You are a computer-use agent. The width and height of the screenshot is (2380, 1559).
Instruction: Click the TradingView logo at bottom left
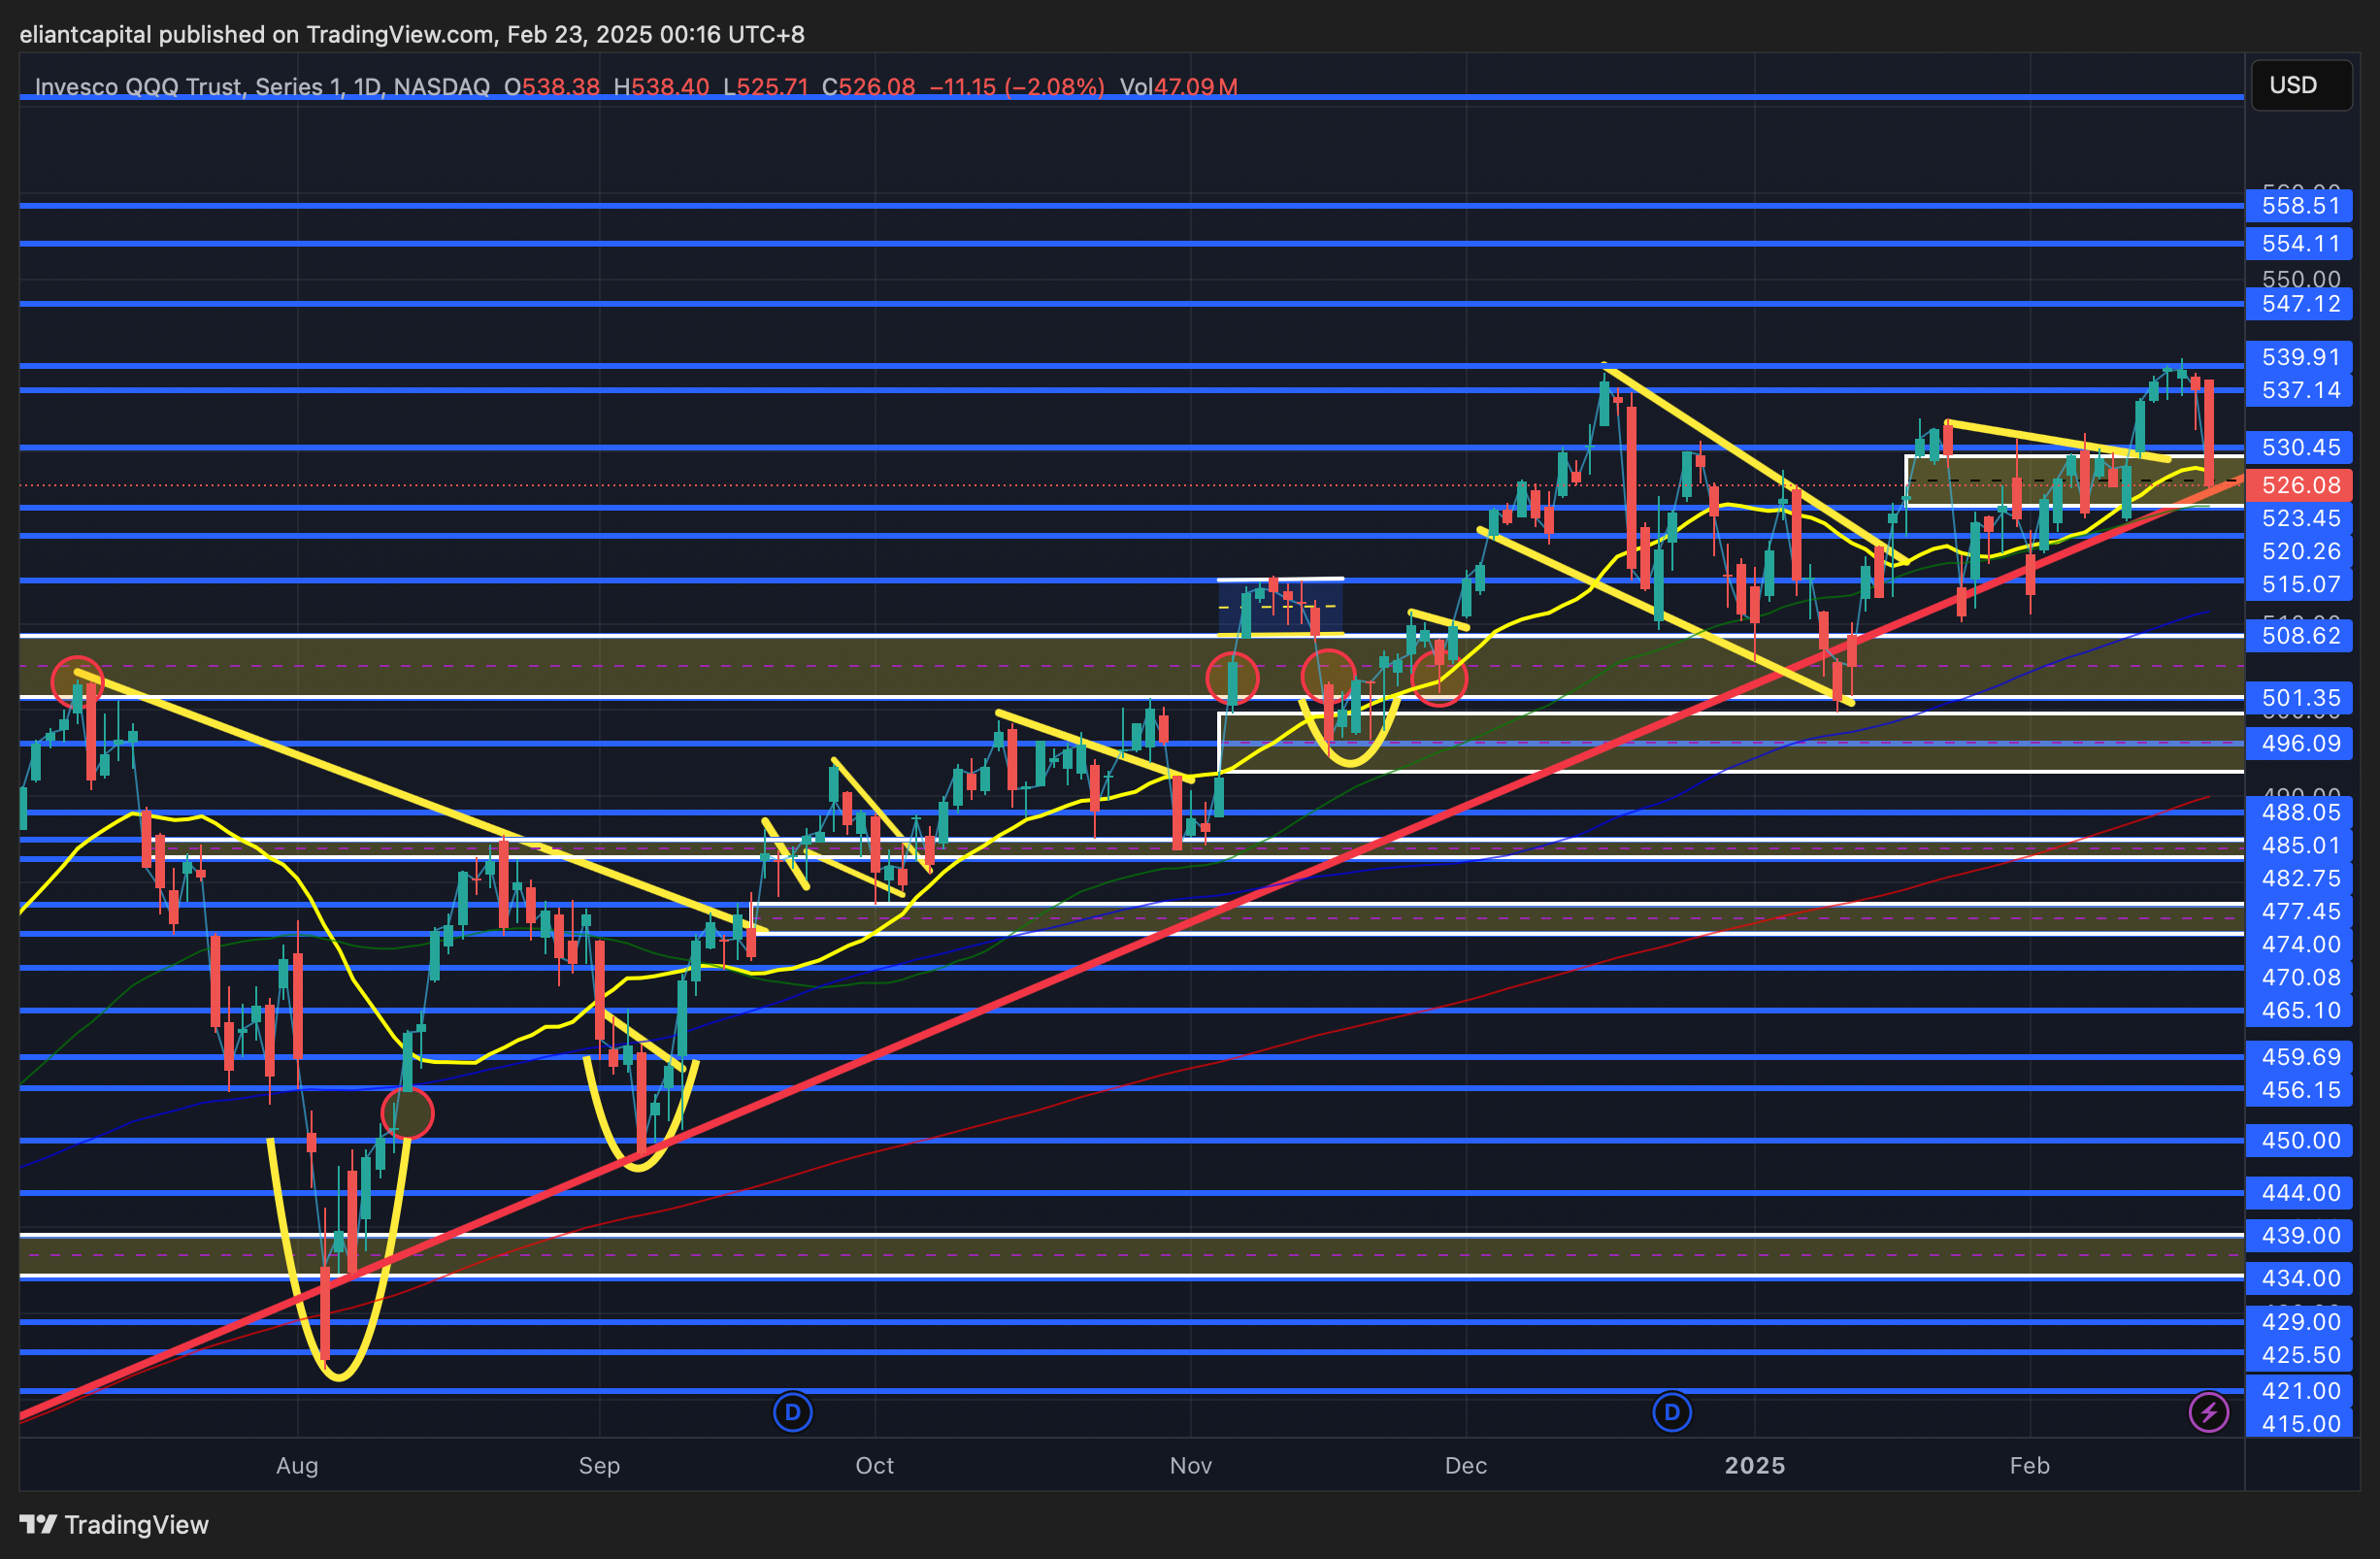coord(114,1524)
